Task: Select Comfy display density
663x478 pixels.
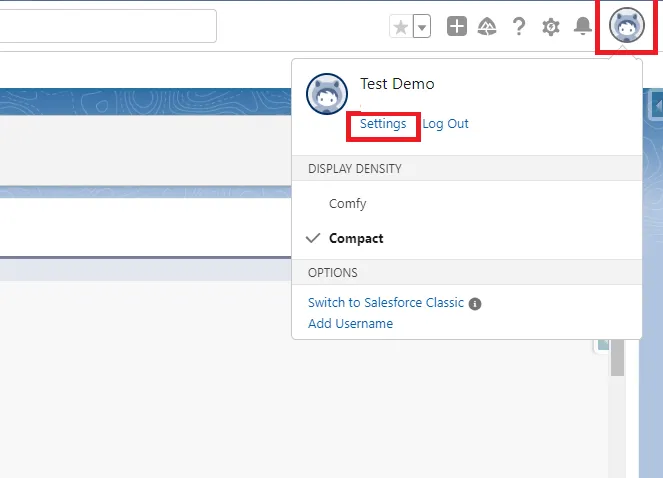Action: pyautogui.click(x=347, y=204)
